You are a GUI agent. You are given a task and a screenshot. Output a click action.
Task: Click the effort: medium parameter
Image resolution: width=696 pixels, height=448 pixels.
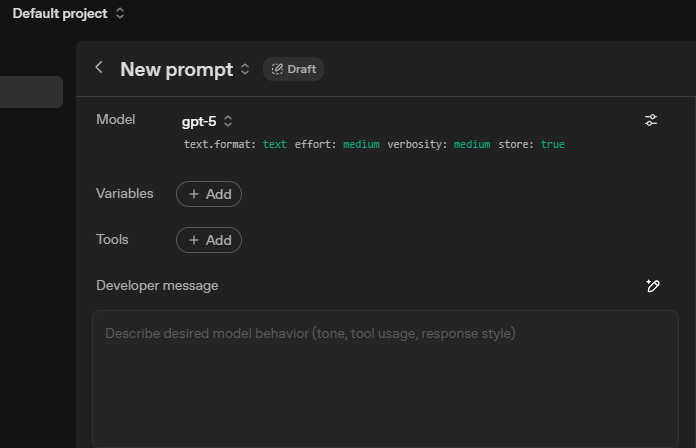[x=337, y=145]
